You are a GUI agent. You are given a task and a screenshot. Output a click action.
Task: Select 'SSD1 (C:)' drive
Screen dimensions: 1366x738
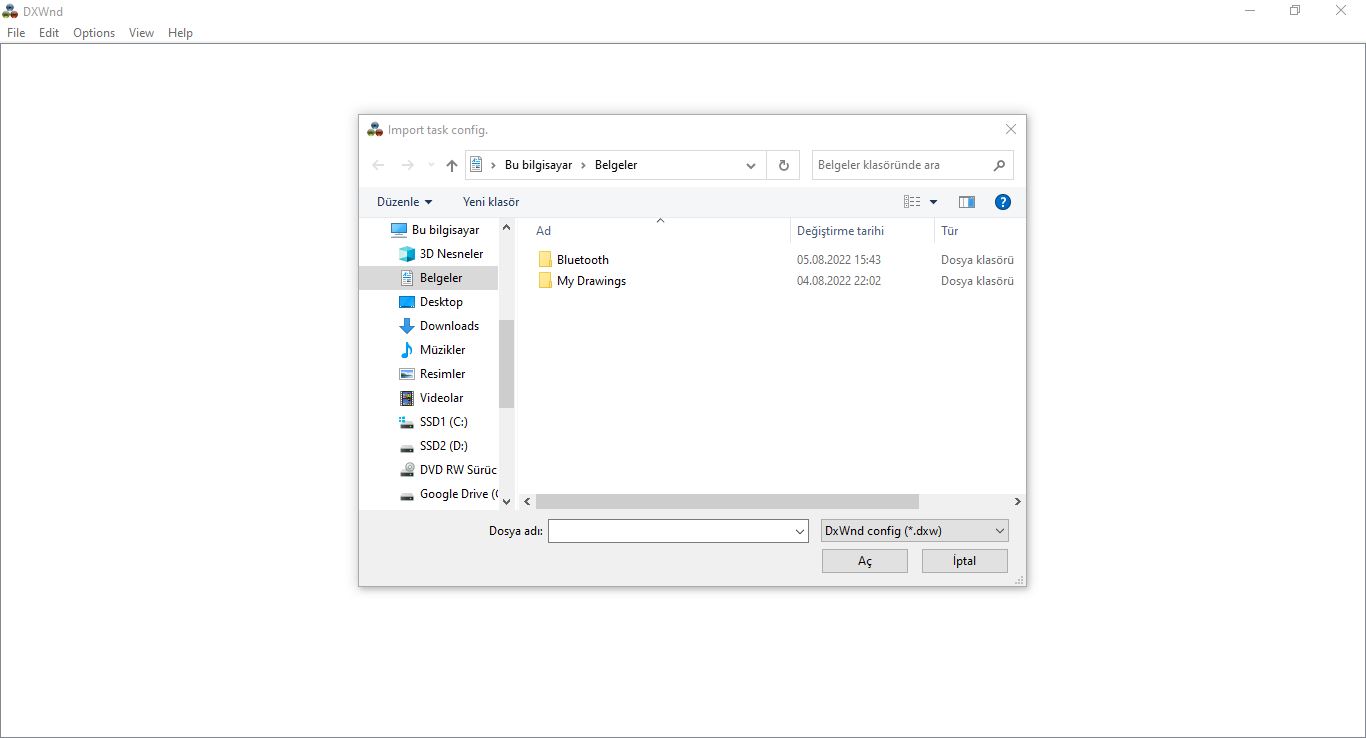443,422
